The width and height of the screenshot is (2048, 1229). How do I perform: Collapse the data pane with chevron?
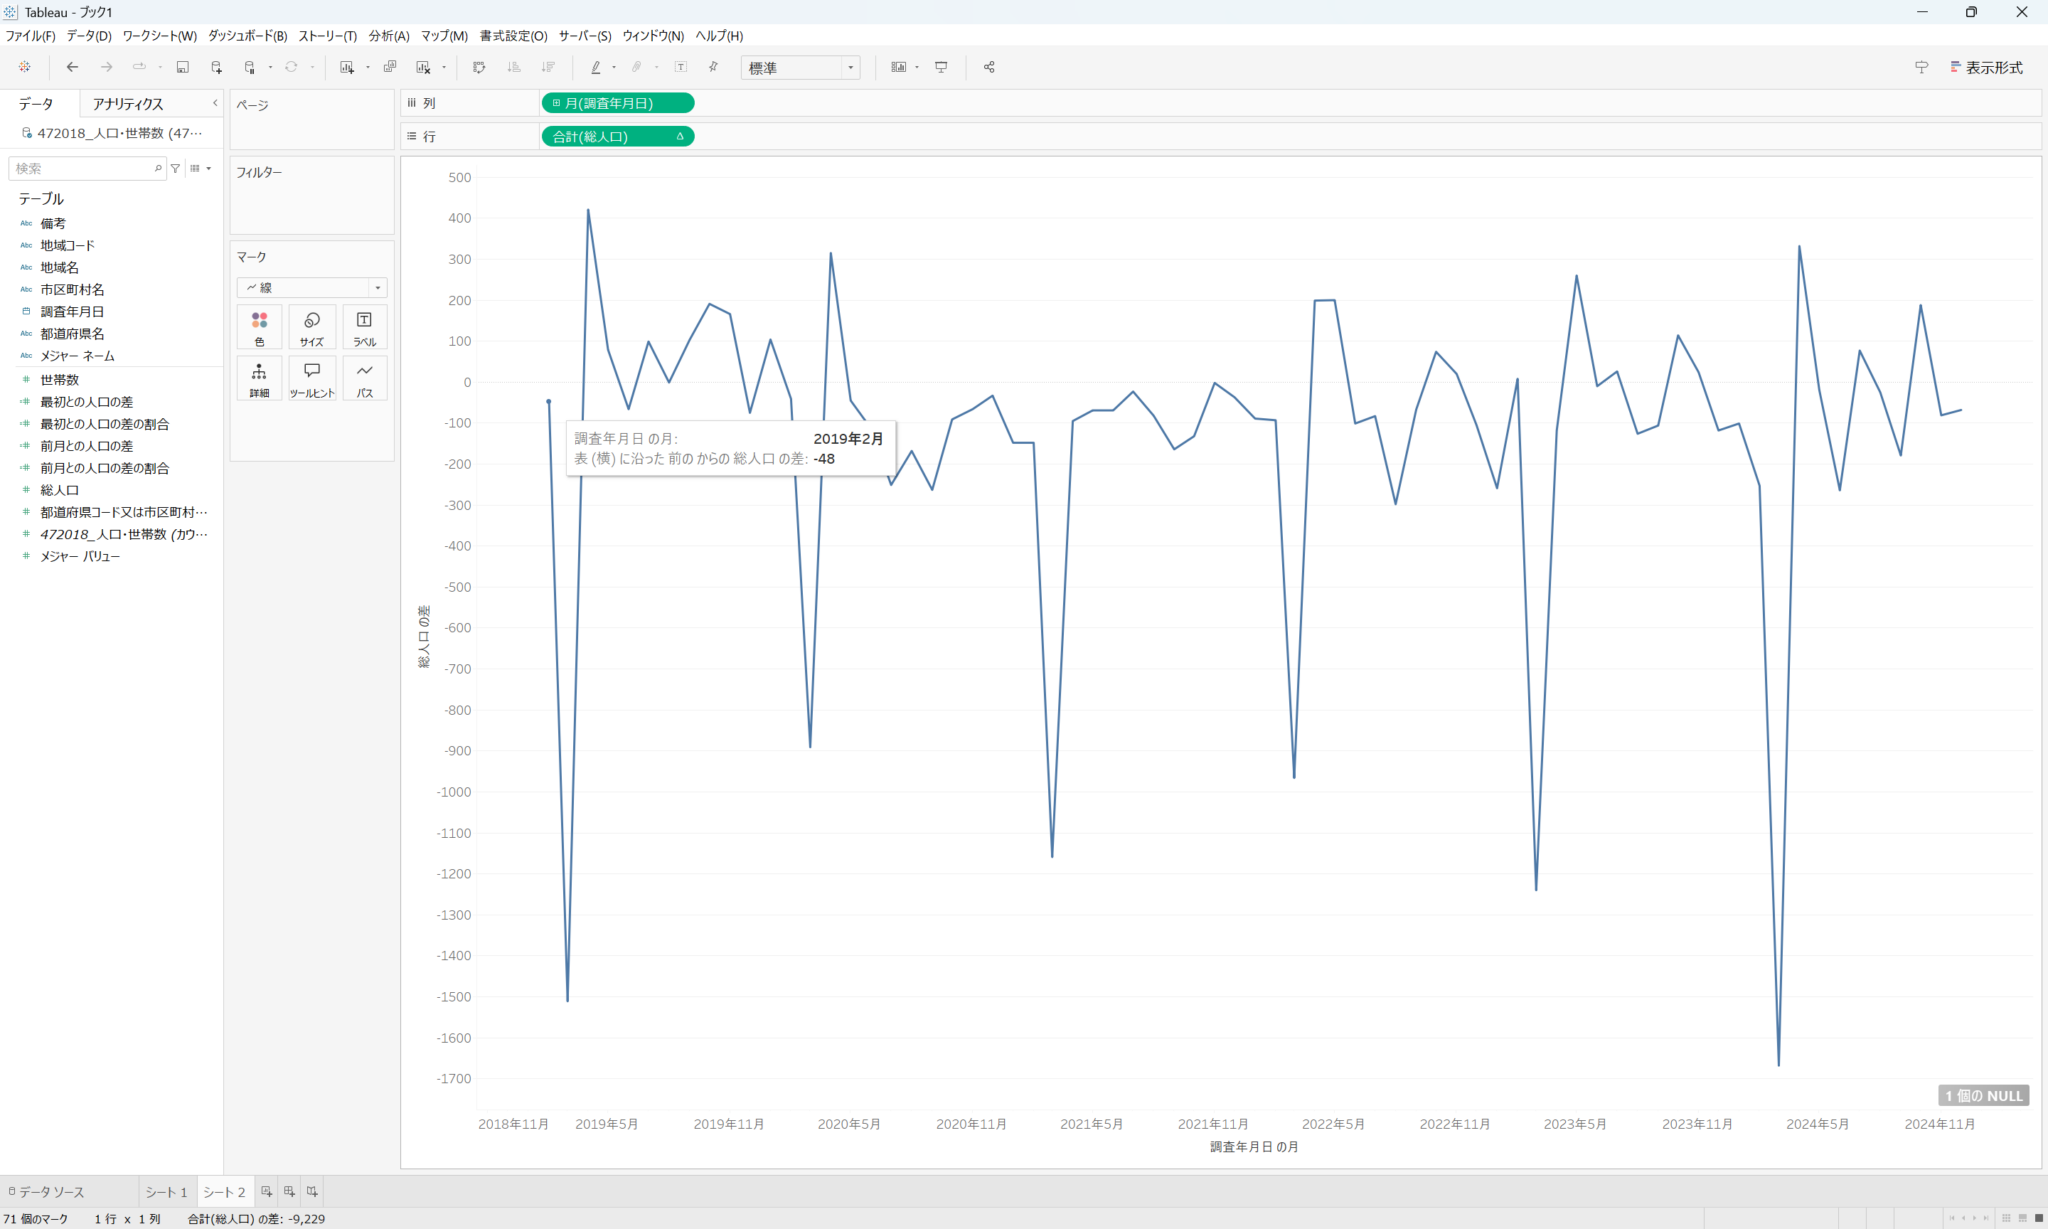click(x=214, y=103)
